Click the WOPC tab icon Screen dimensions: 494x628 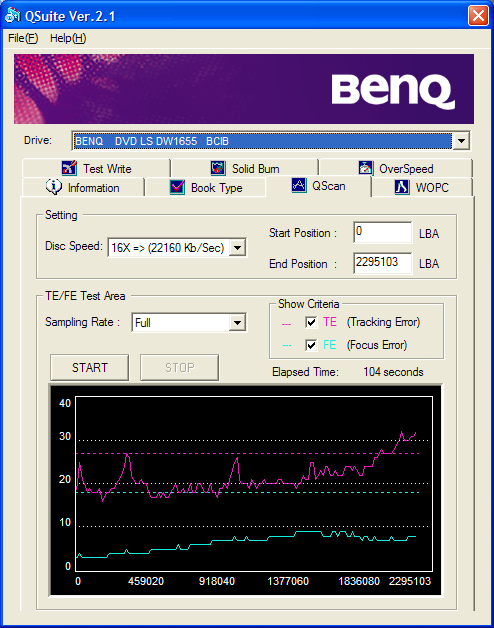(402, 187)
